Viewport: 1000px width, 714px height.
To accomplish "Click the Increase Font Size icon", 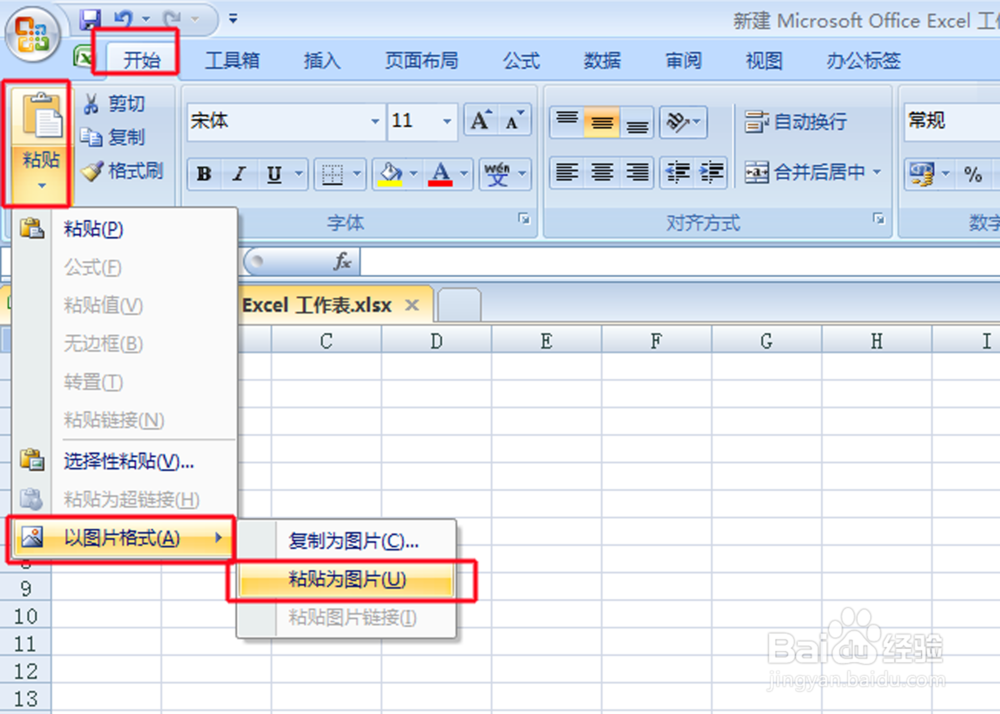I will 479,120.
